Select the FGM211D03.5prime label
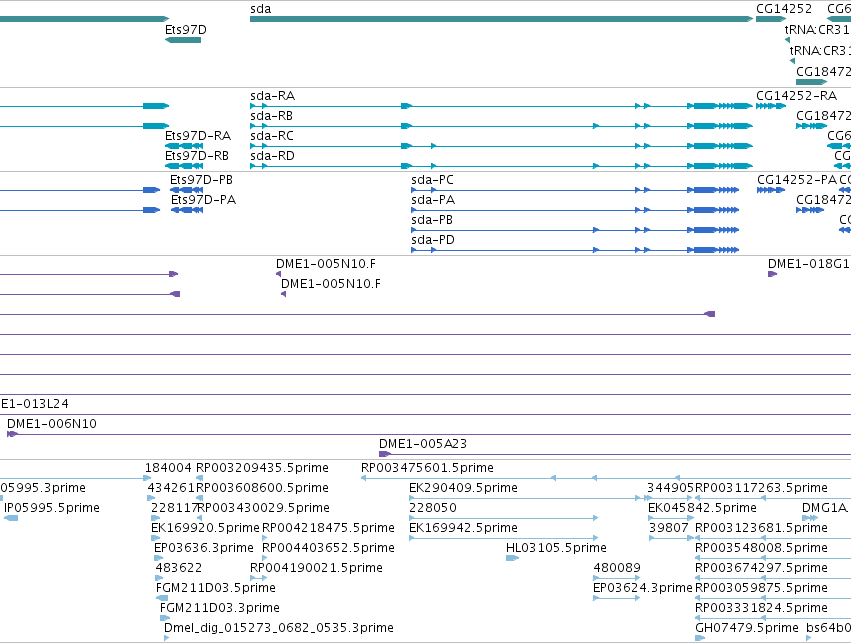Viewport: 851px width, 643px height. click(x=215, y=588)
